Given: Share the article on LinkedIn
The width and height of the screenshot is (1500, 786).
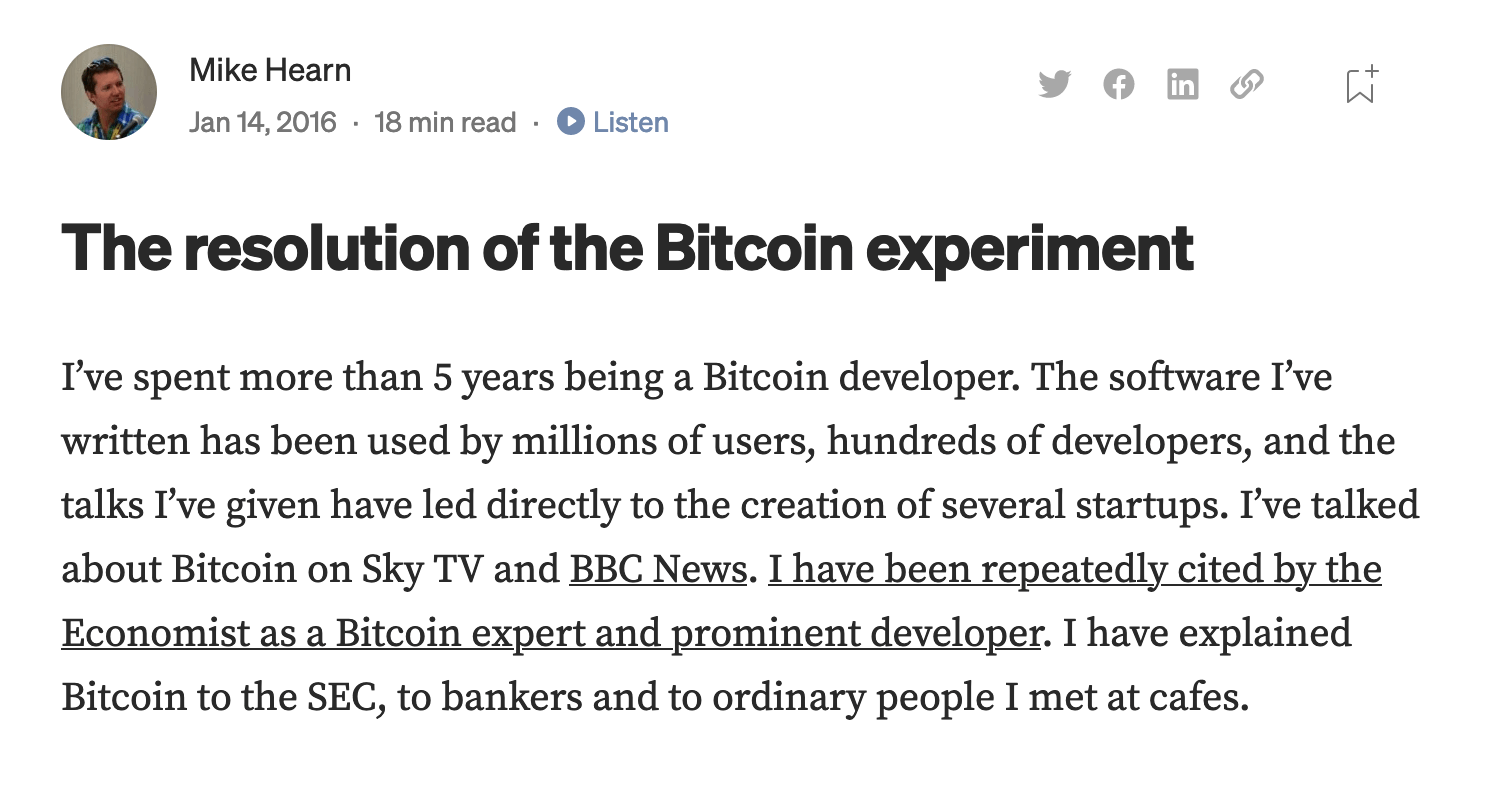Looking at the screenshot, I should pyautogui.click(x=1182, y=85).
